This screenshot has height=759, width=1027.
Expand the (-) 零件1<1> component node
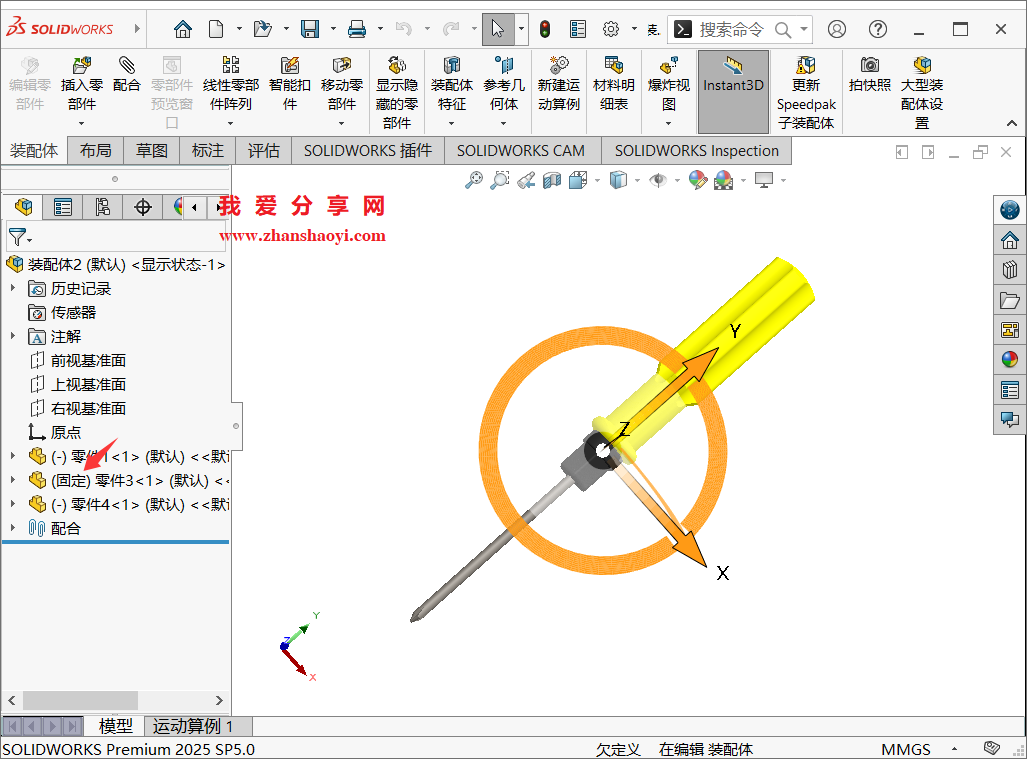[12, 456]
